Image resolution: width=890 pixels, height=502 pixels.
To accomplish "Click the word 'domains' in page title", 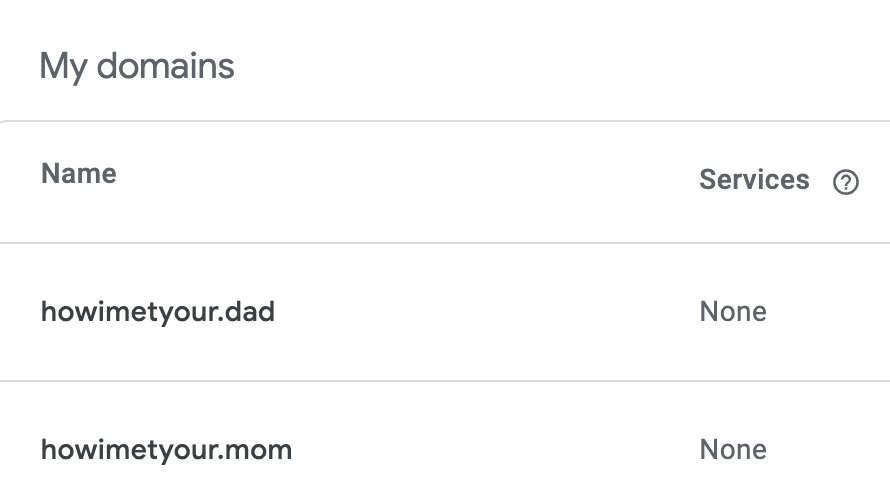I will pos(165,67).
